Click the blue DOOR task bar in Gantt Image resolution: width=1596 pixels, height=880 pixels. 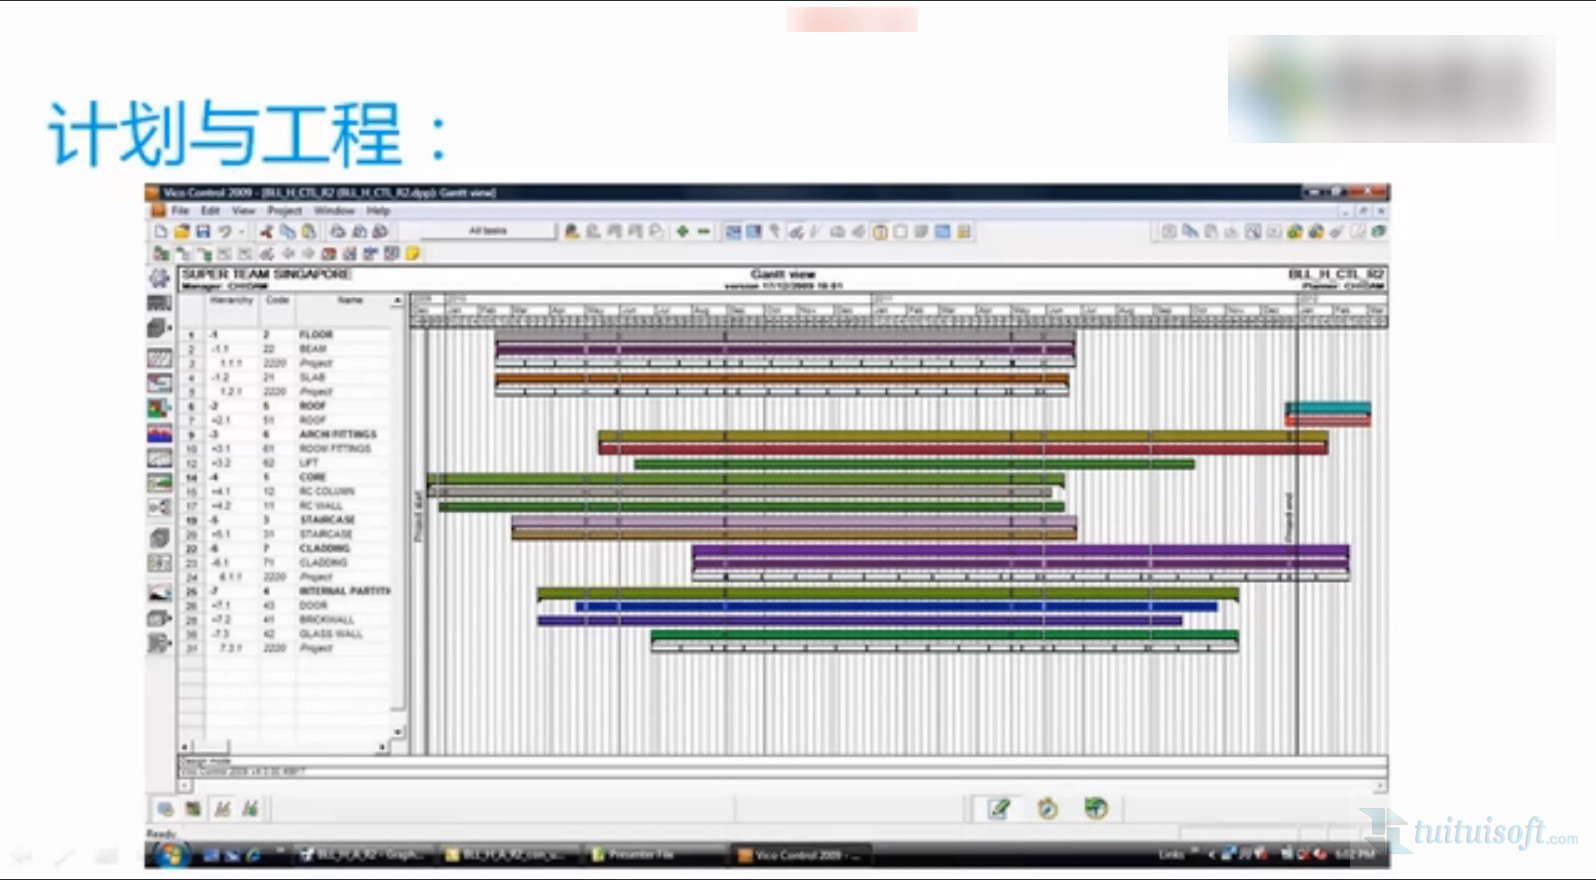tap(895, 606)
